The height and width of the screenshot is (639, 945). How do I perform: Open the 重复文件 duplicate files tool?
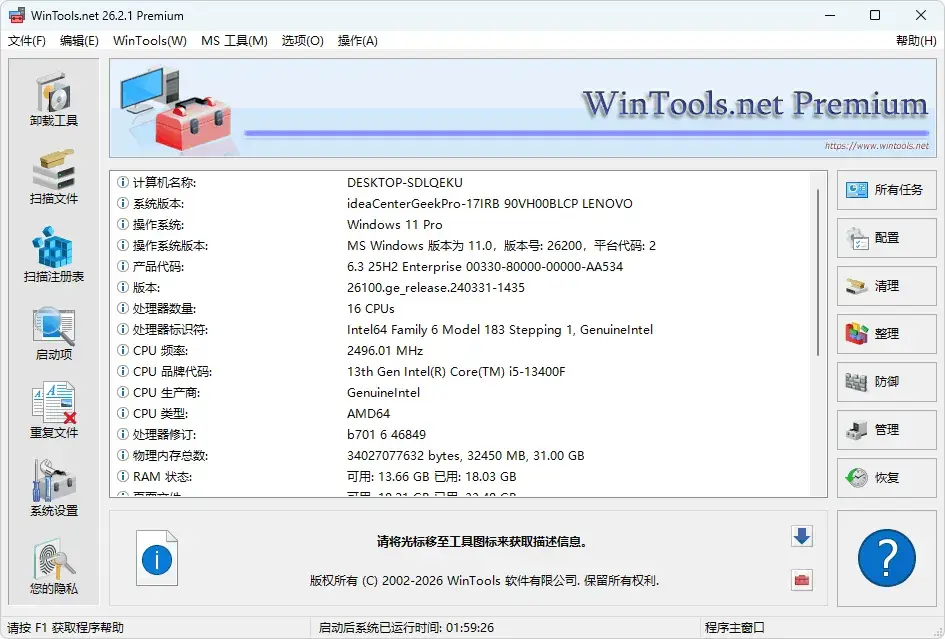54,411
